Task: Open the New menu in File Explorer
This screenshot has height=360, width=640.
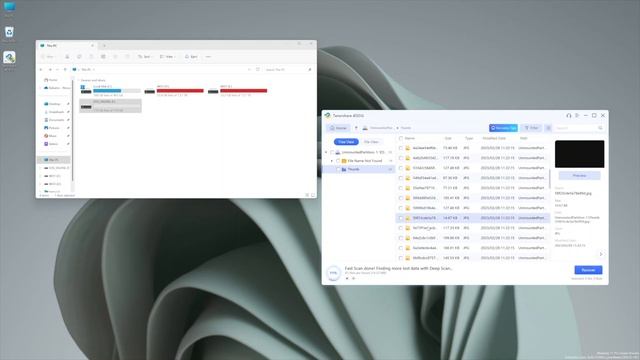Action: click(48, 57)
